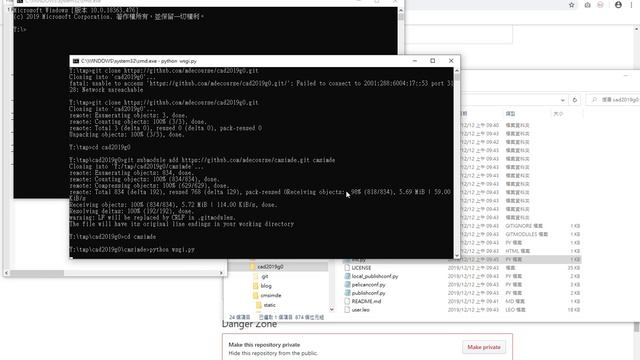Click the user.leo file icon
Screen dimensions: 640x360
[x=347, y=310]
